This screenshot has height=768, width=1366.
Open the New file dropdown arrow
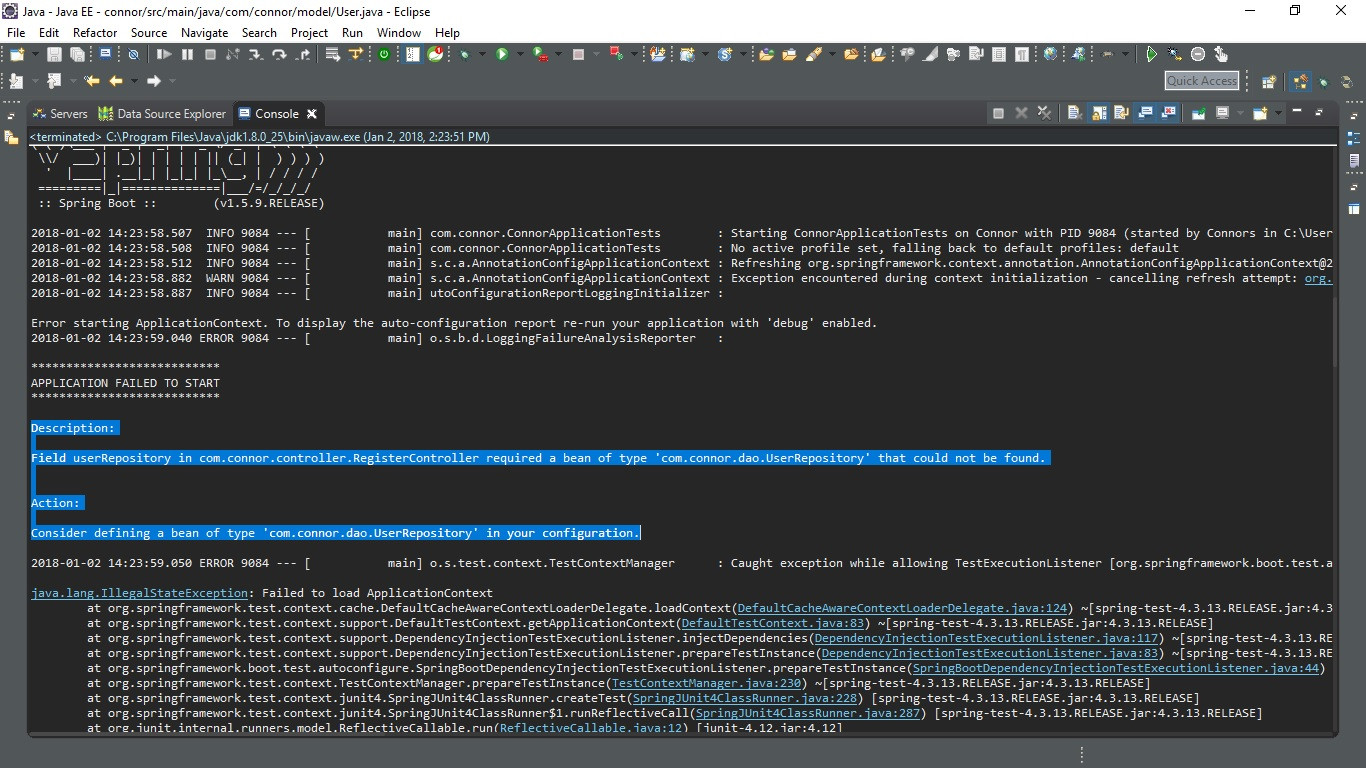coord(35,54)
